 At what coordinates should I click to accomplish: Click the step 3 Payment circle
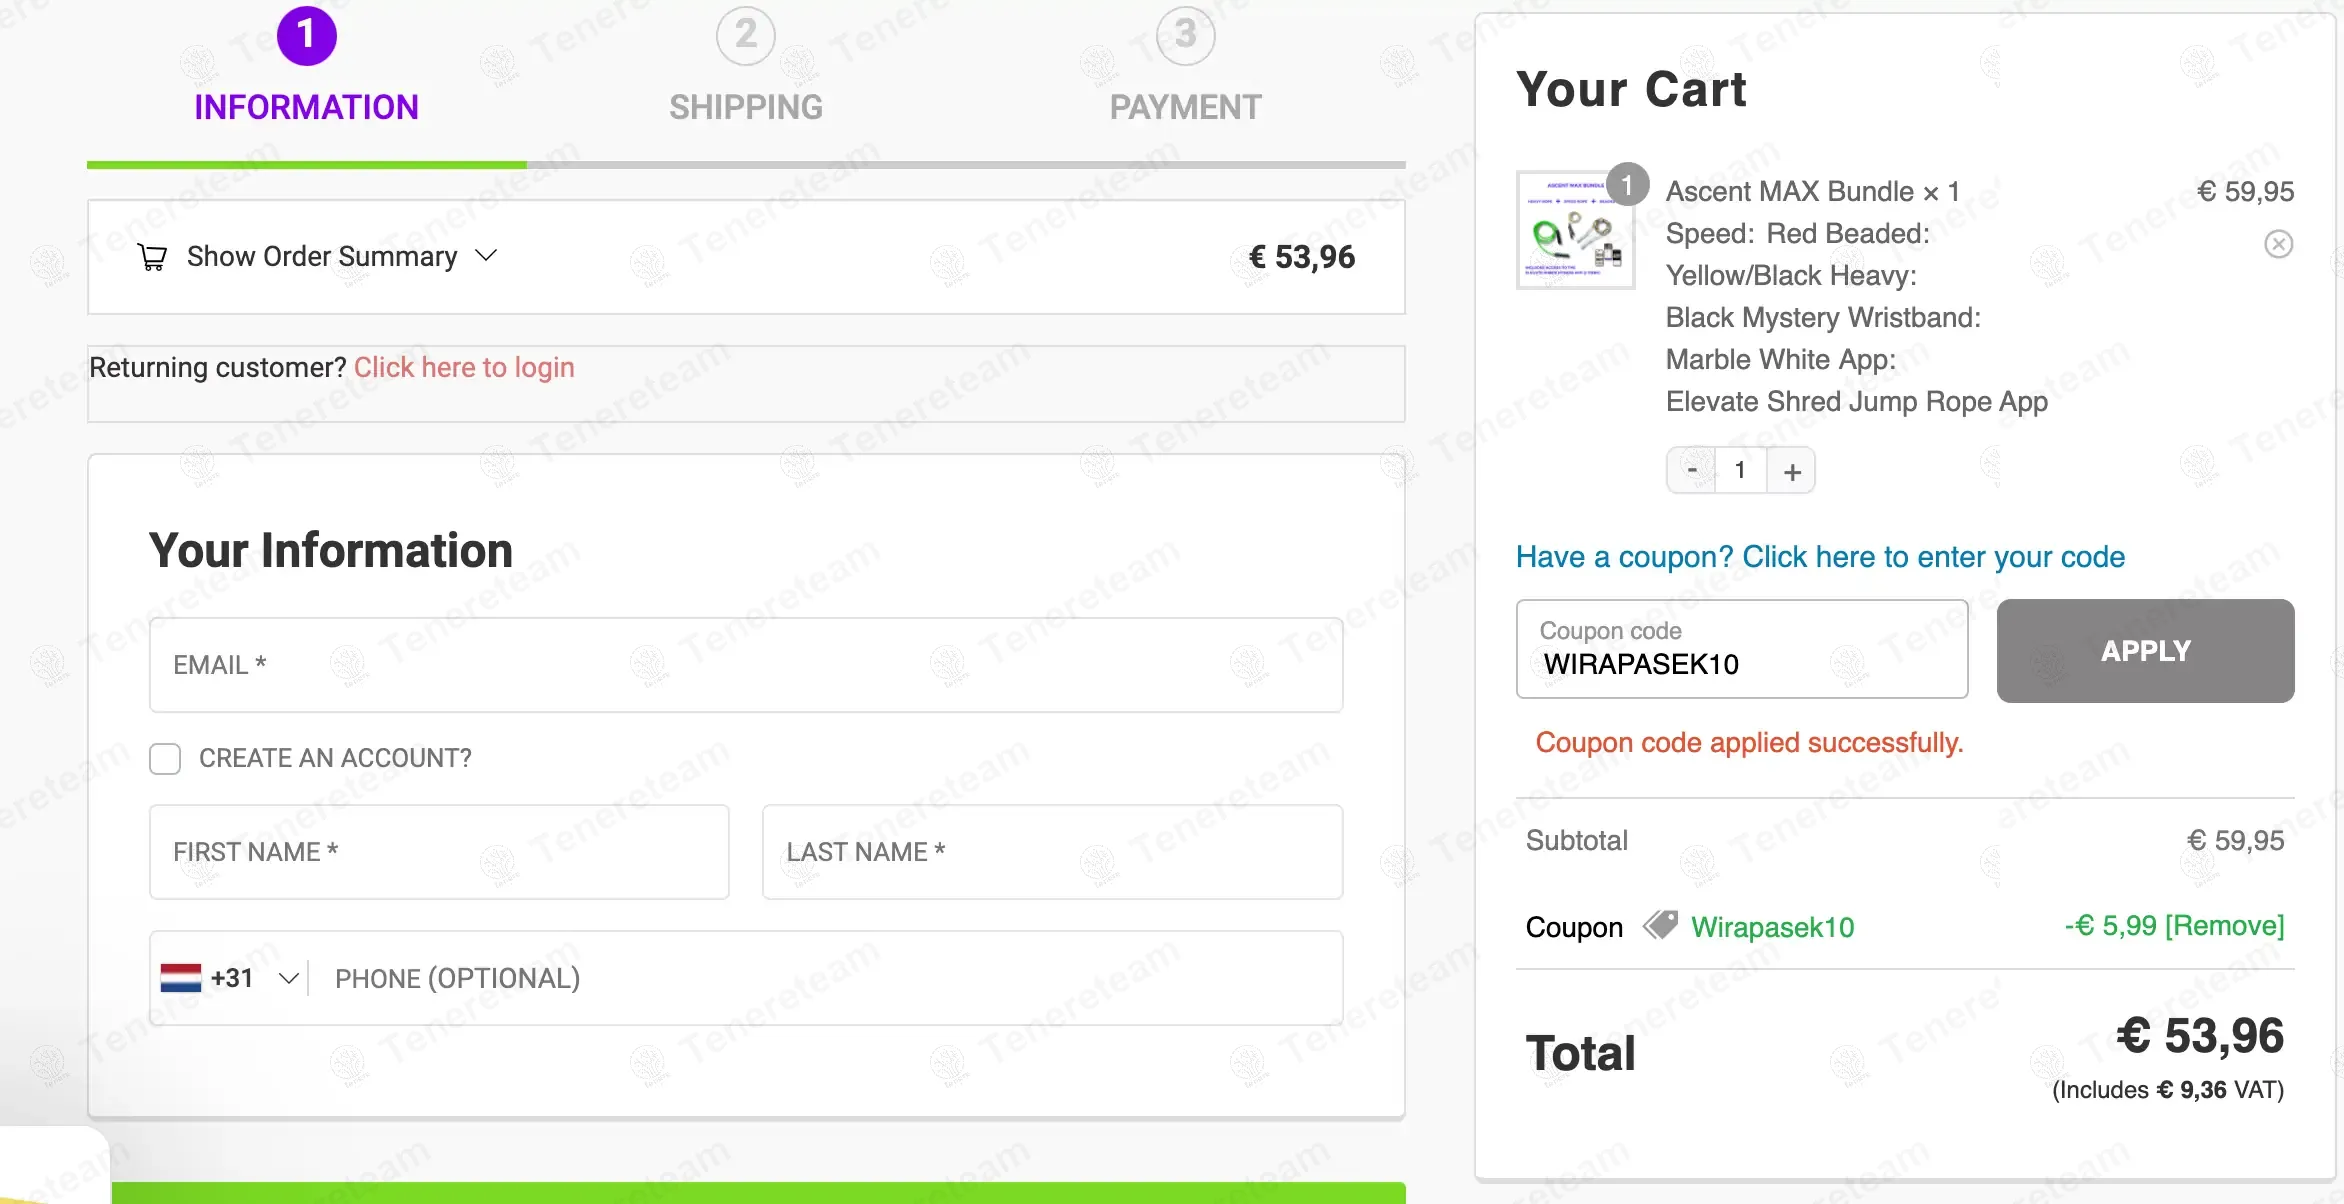1185,36
